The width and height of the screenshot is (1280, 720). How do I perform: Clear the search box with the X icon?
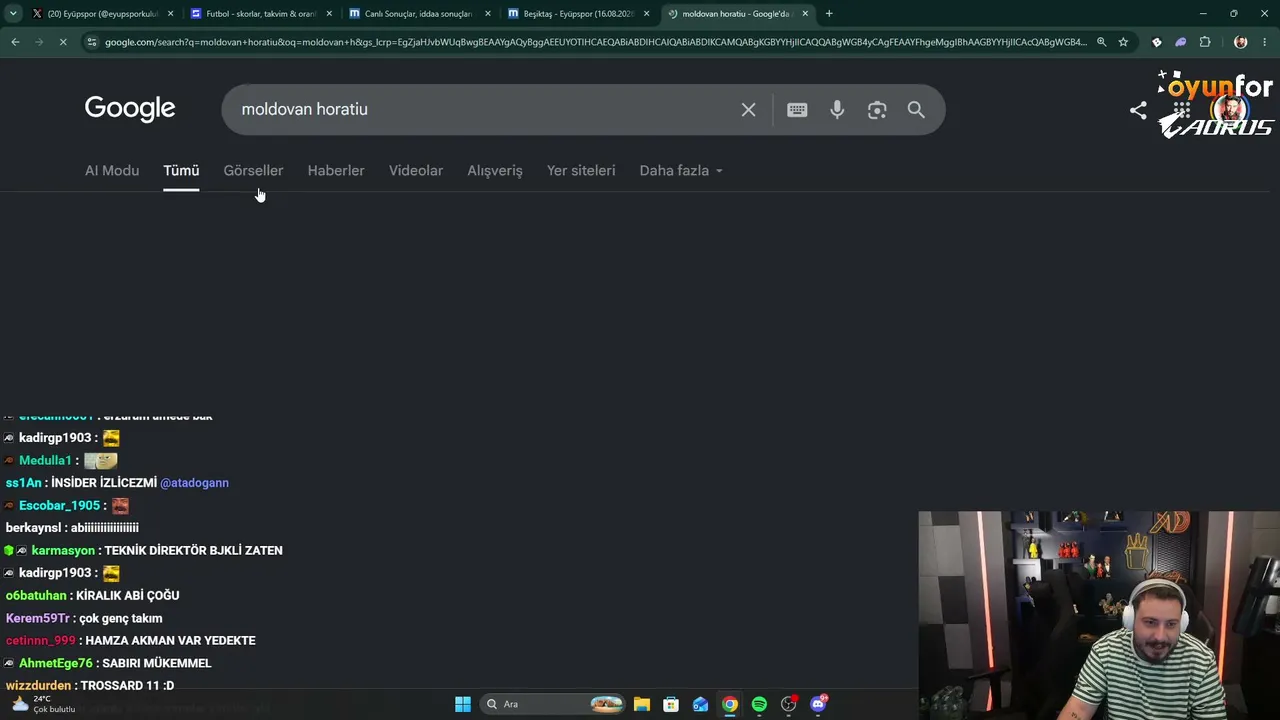[748, 110]
